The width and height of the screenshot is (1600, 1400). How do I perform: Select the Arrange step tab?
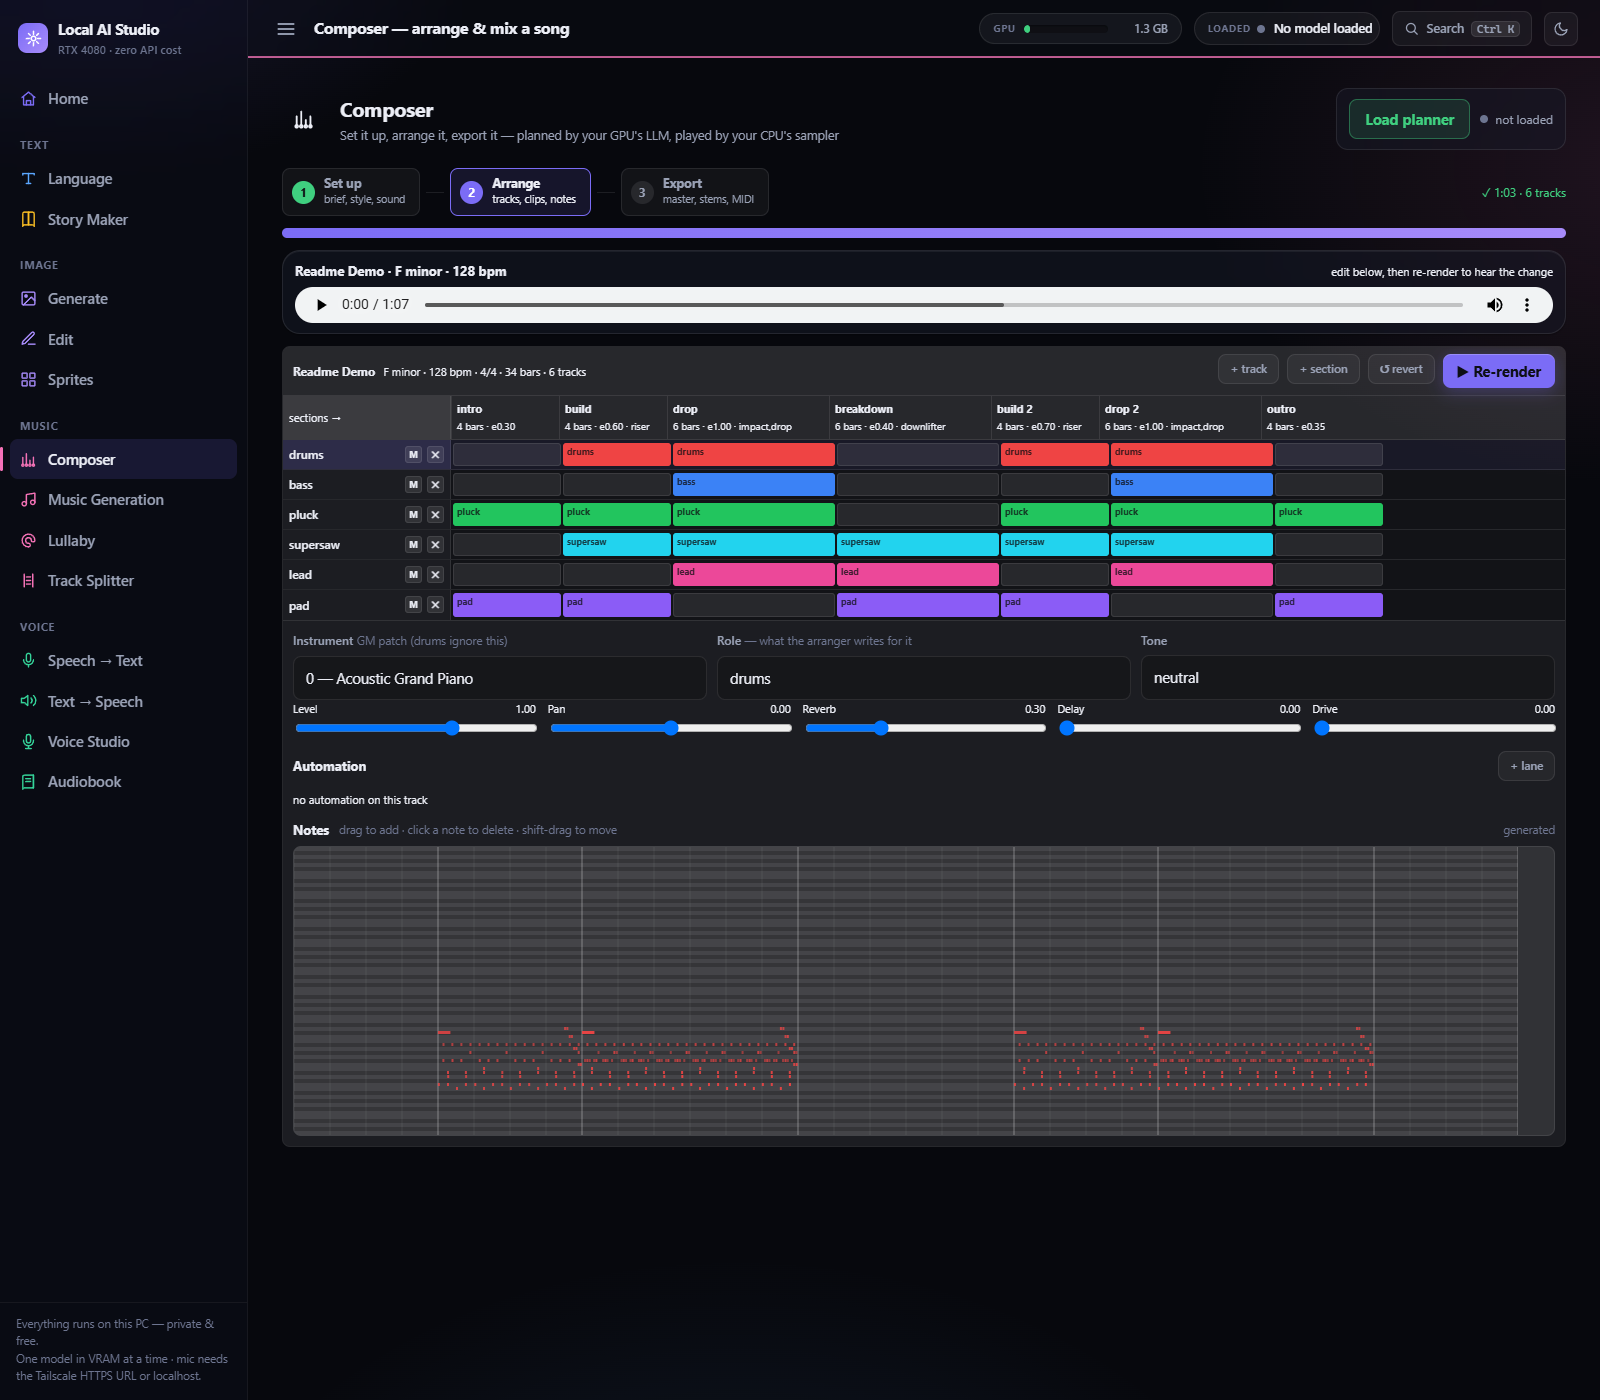[520, 192]
